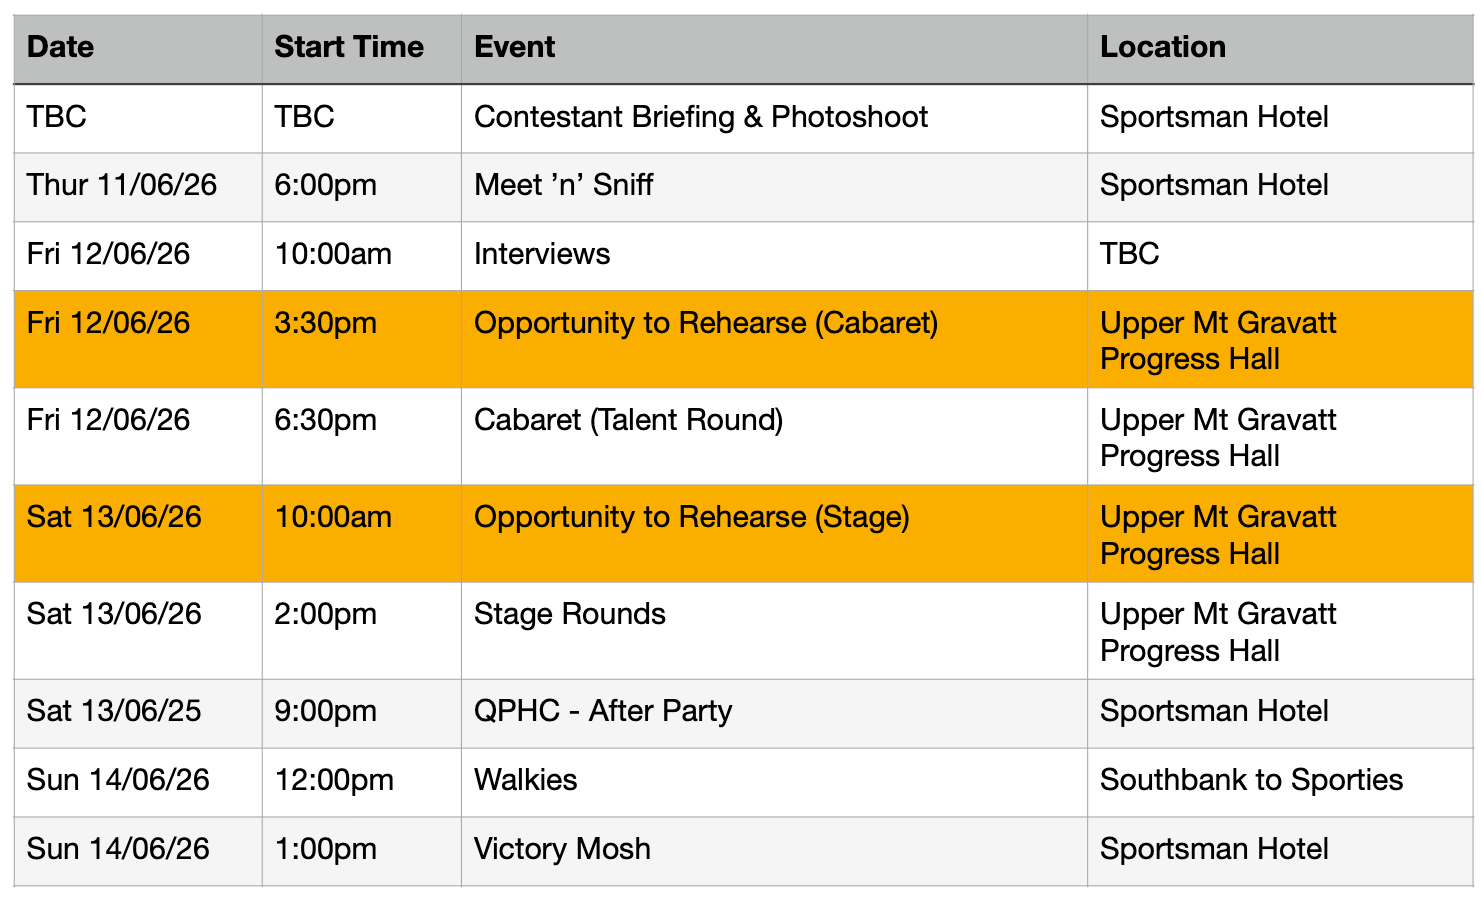Click the QPHC - After Party cell
Viewport: 1482px width, 900px height.
774,713
